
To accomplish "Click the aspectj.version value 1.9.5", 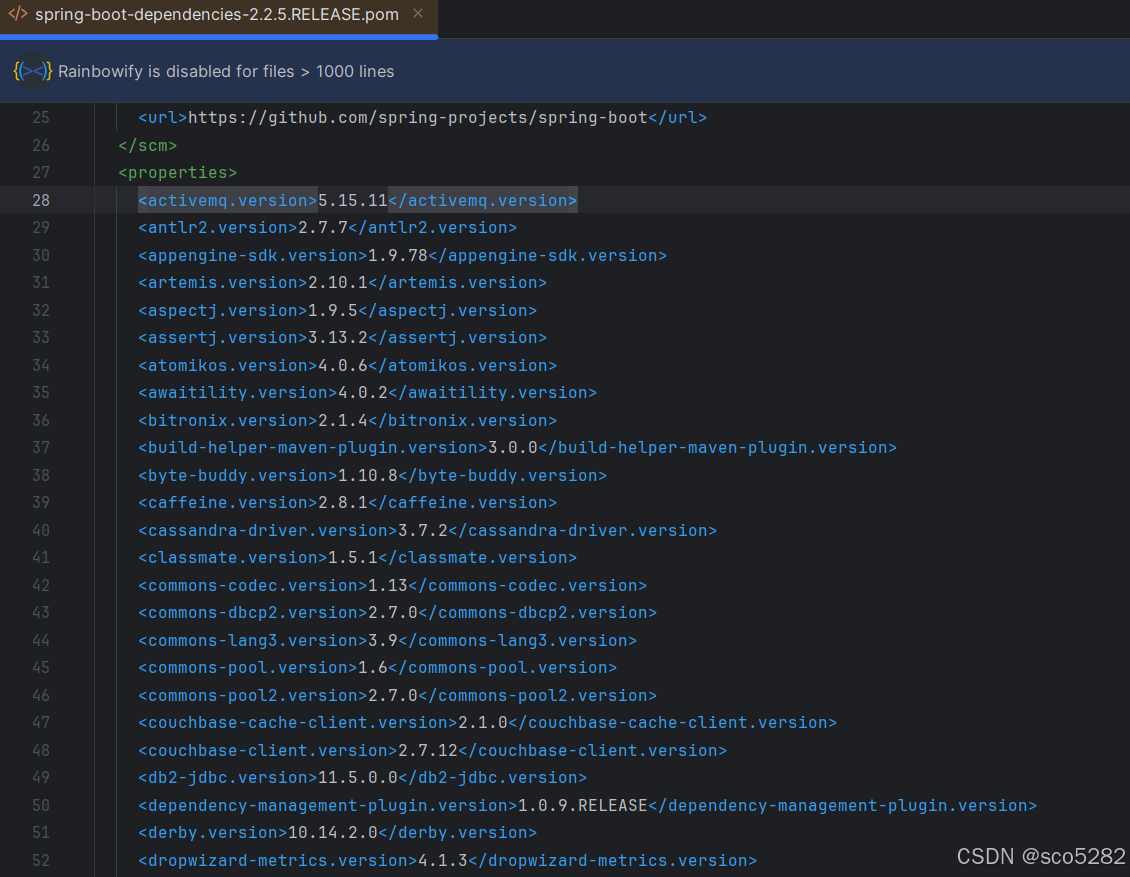I will click(x=333, y=311).
